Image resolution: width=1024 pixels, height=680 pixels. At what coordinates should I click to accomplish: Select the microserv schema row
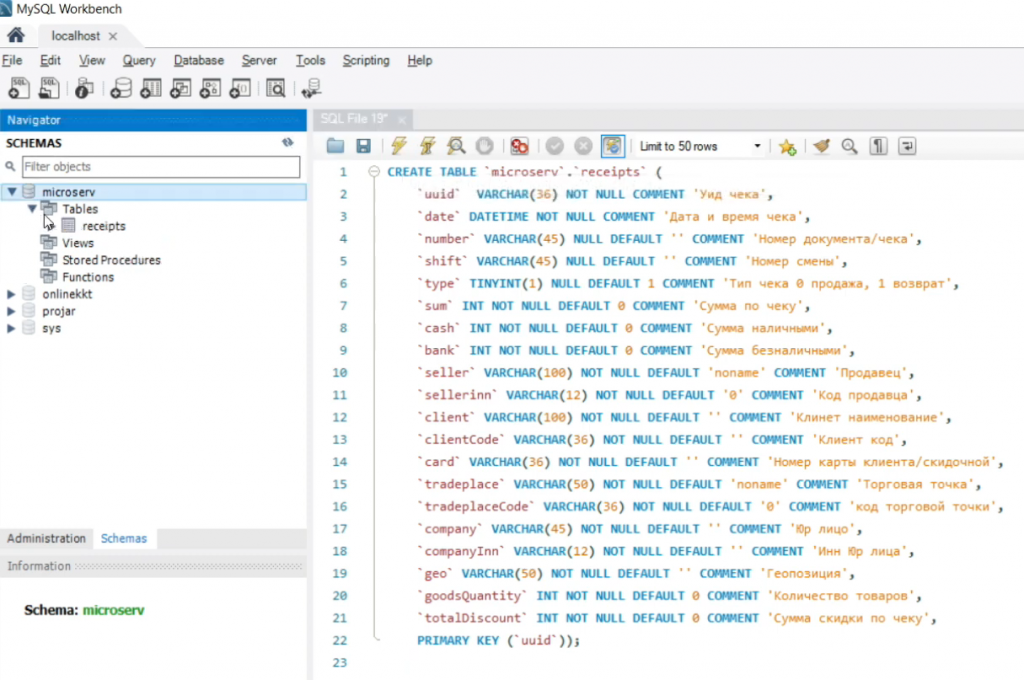(153, 191)
